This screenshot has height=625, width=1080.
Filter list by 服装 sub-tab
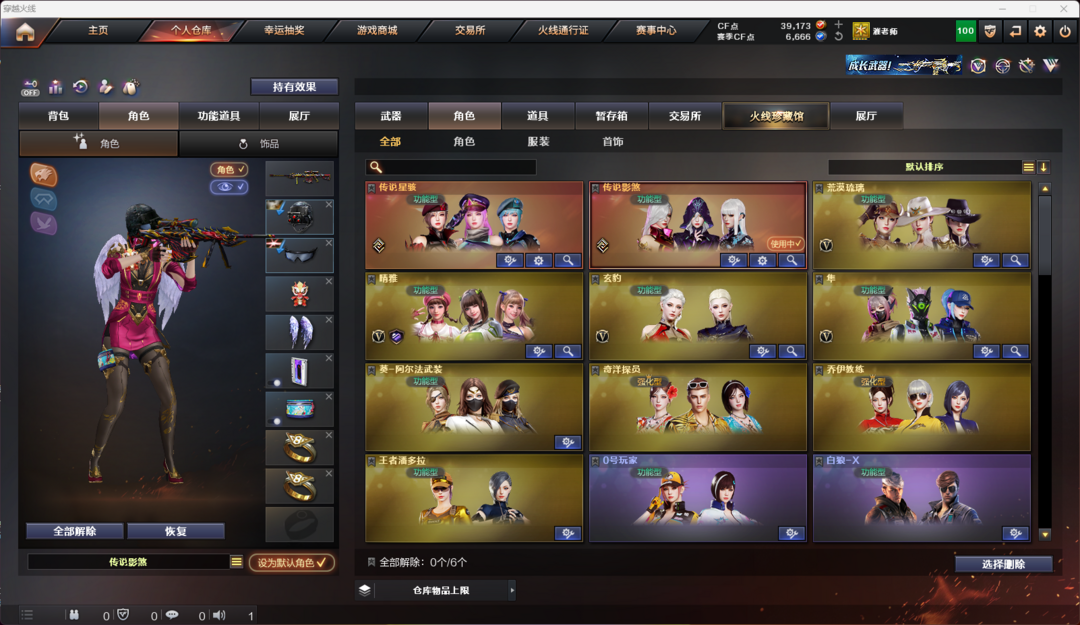click(538, 141)
